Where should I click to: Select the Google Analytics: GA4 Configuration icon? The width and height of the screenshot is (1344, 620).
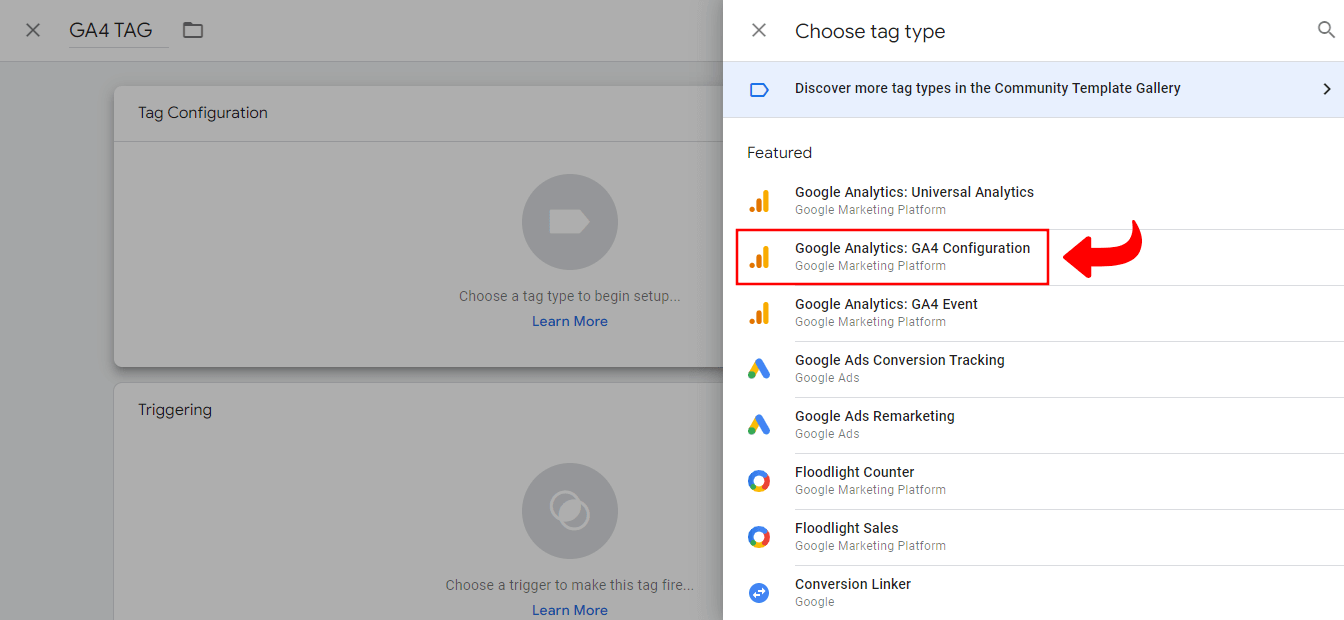click(760, 256)
